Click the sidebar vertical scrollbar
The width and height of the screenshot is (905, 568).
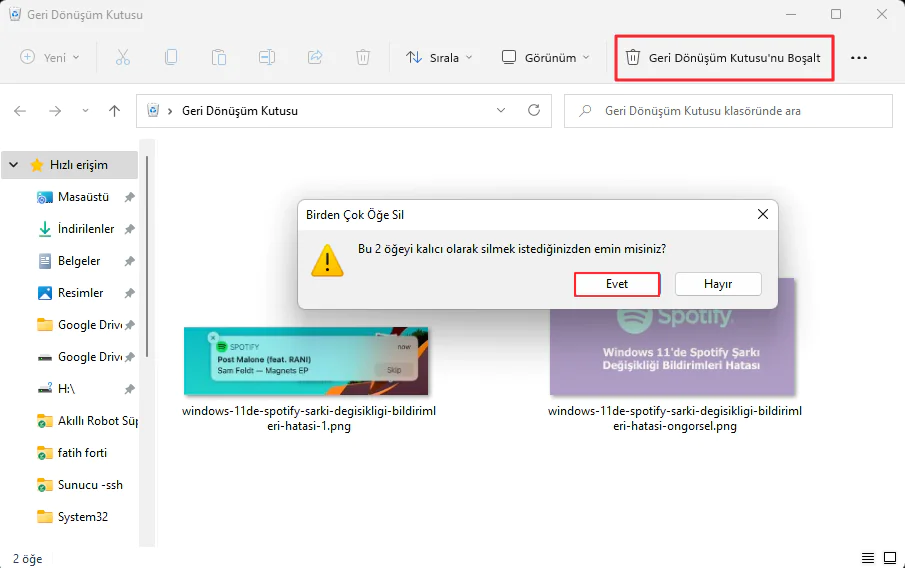pyautogui.click(x=147, y=257)
